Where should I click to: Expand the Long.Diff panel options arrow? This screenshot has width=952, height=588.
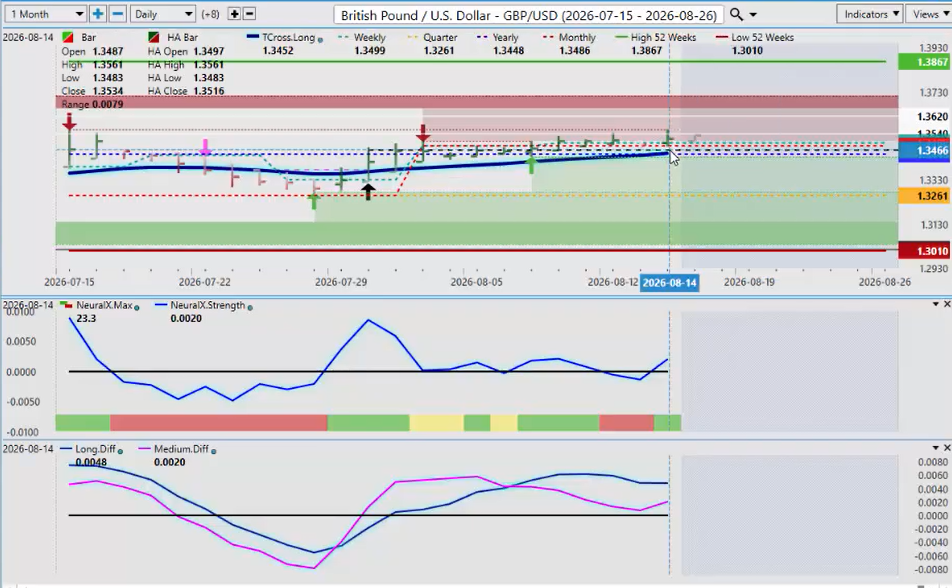936,448
